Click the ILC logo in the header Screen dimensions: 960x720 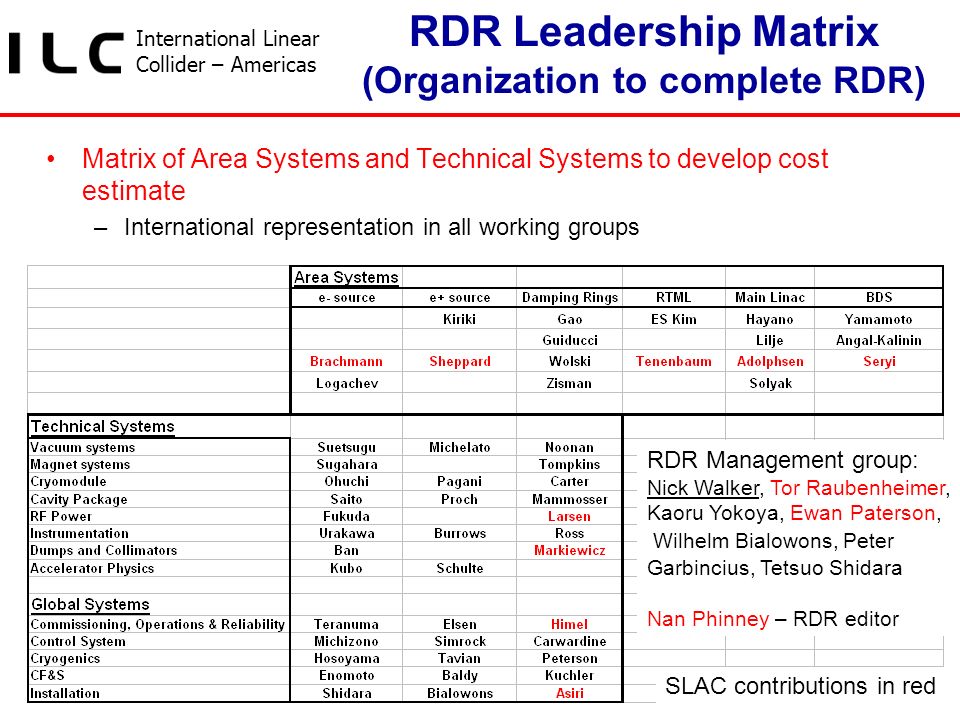point(66,54)
